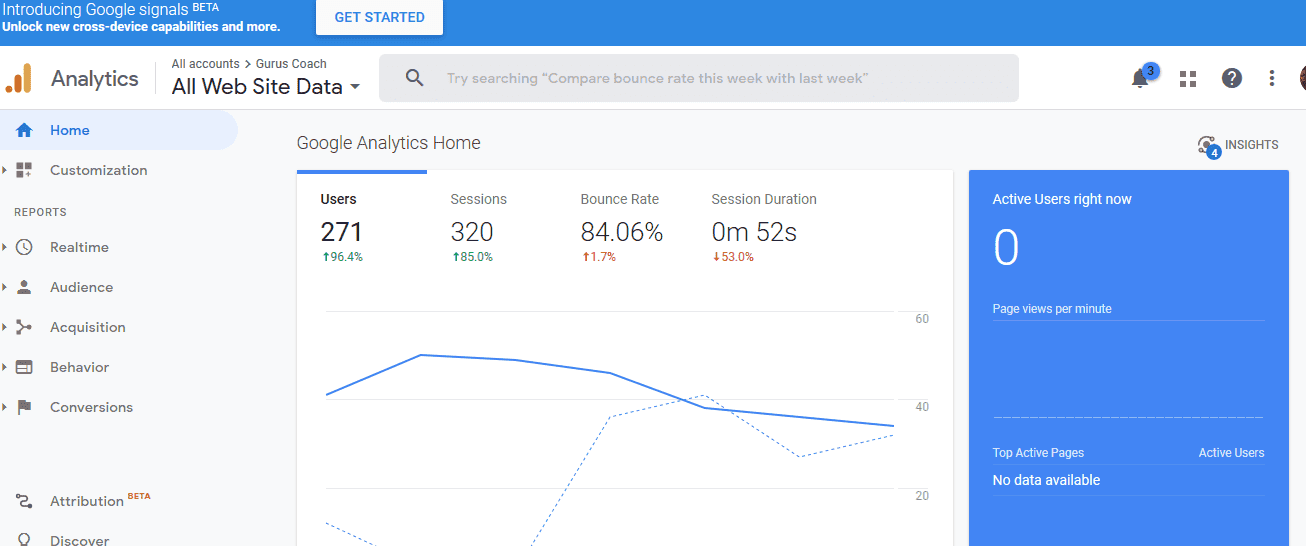Click the Conversions flag icon
This screenshot has width=1306, height=546.
(x=24, y=407)
